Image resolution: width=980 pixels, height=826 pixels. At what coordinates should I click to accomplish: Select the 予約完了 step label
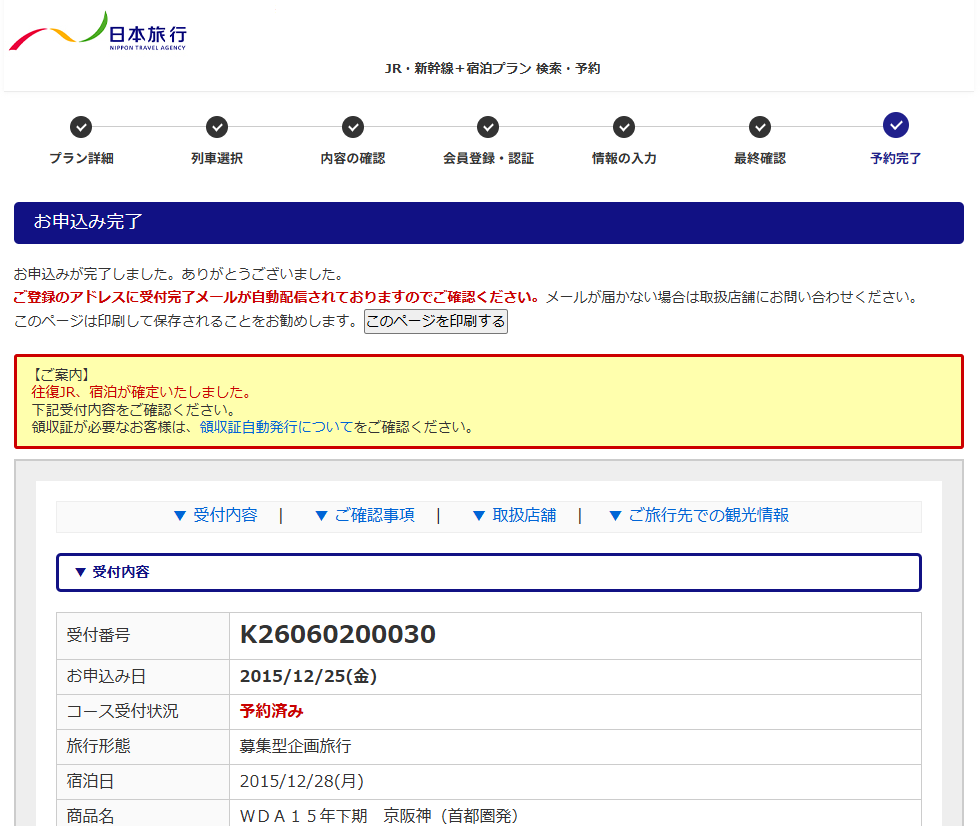click(x=896, y=159)
